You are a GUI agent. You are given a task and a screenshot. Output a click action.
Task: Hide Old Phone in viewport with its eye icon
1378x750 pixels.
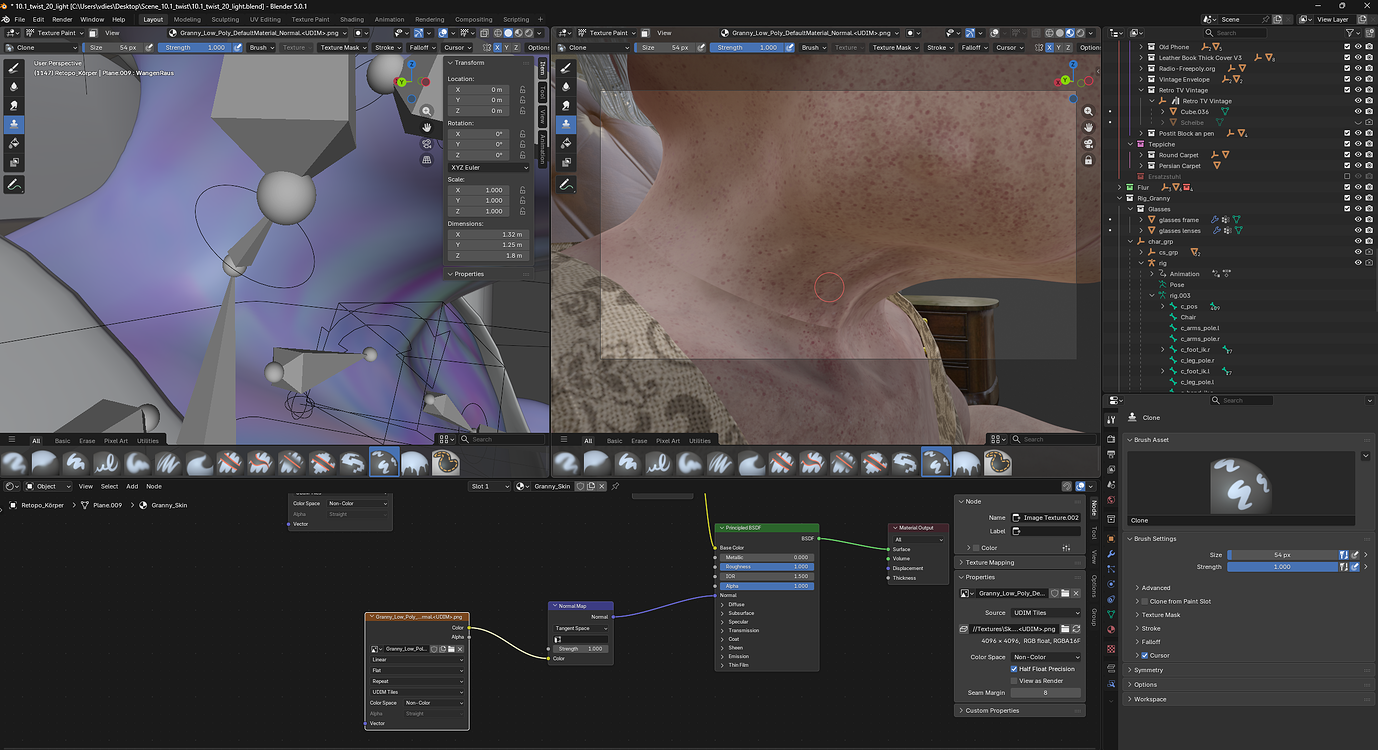point(1358,47)
